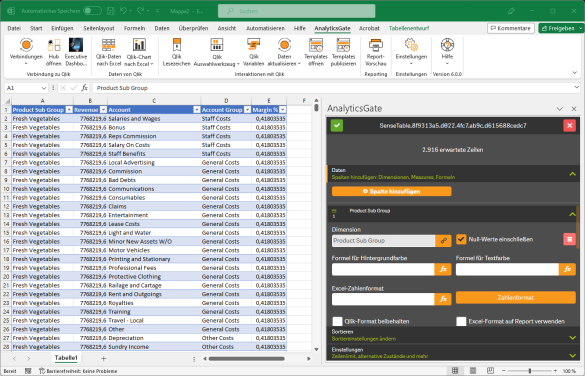Open Qlik Variablen
The image size is (585, 376).
pyautogui.click(x=254, y=51)
